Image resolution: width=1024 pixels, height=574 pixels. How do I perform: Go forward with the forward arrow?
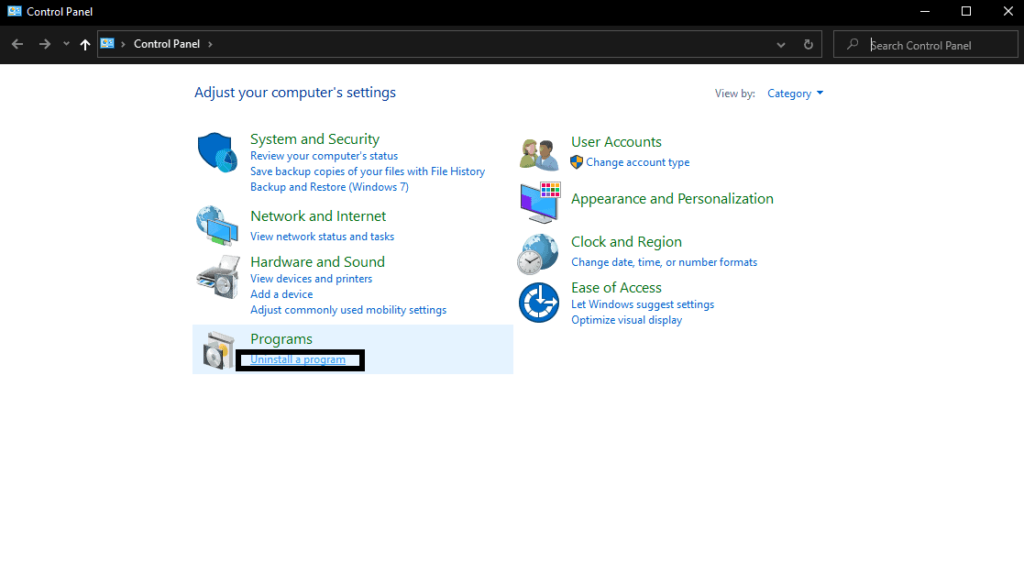pos(44,44)
